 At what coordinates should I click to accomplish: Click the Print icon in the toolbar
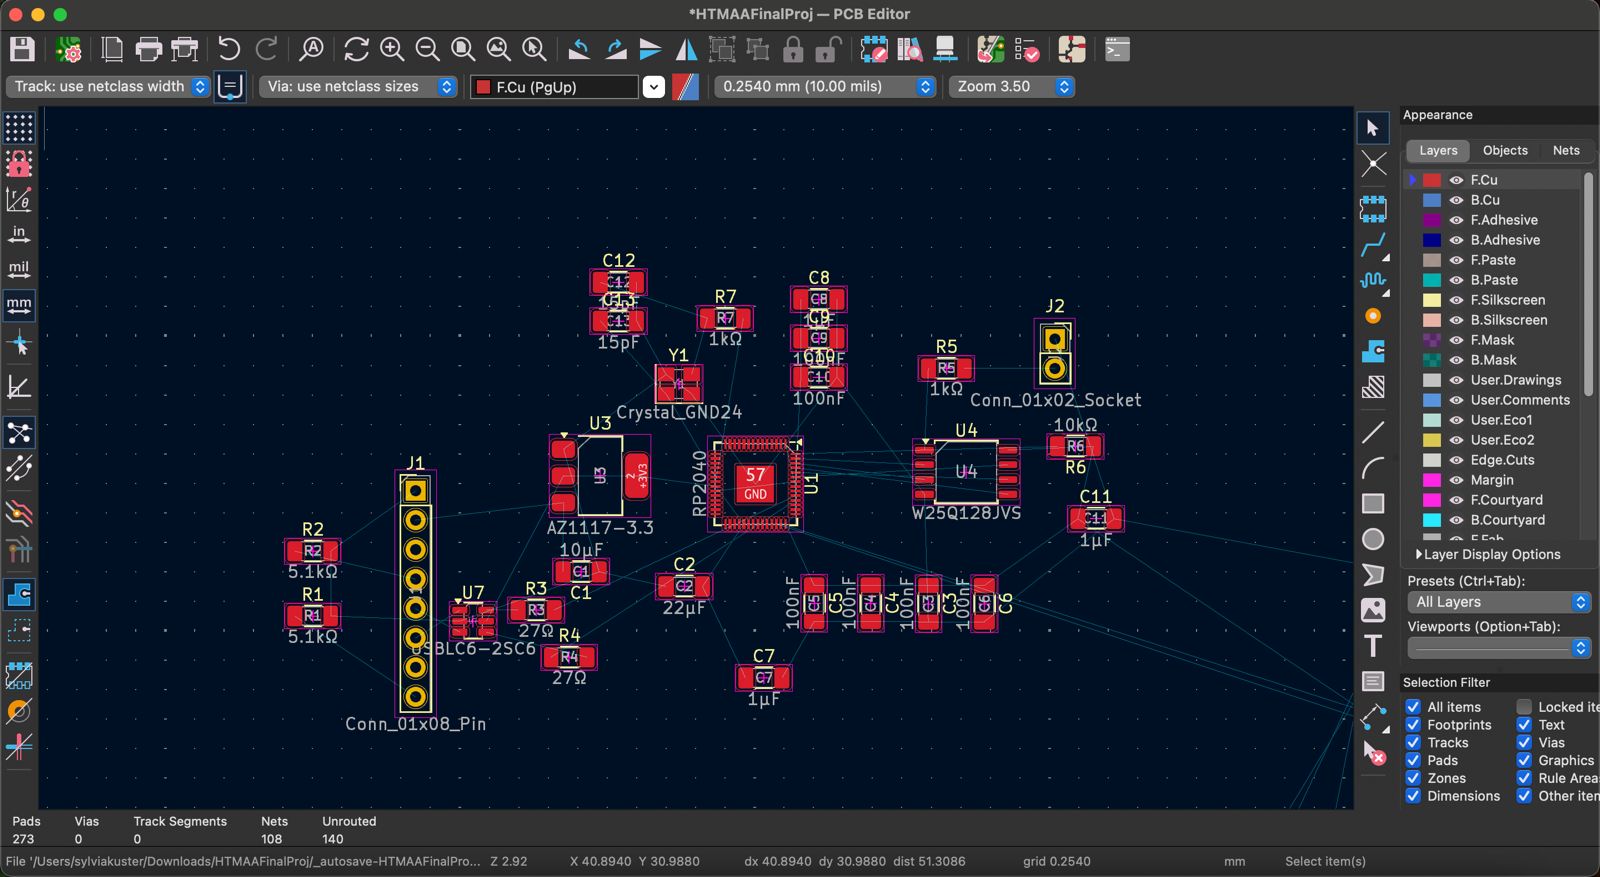(148, 49)
